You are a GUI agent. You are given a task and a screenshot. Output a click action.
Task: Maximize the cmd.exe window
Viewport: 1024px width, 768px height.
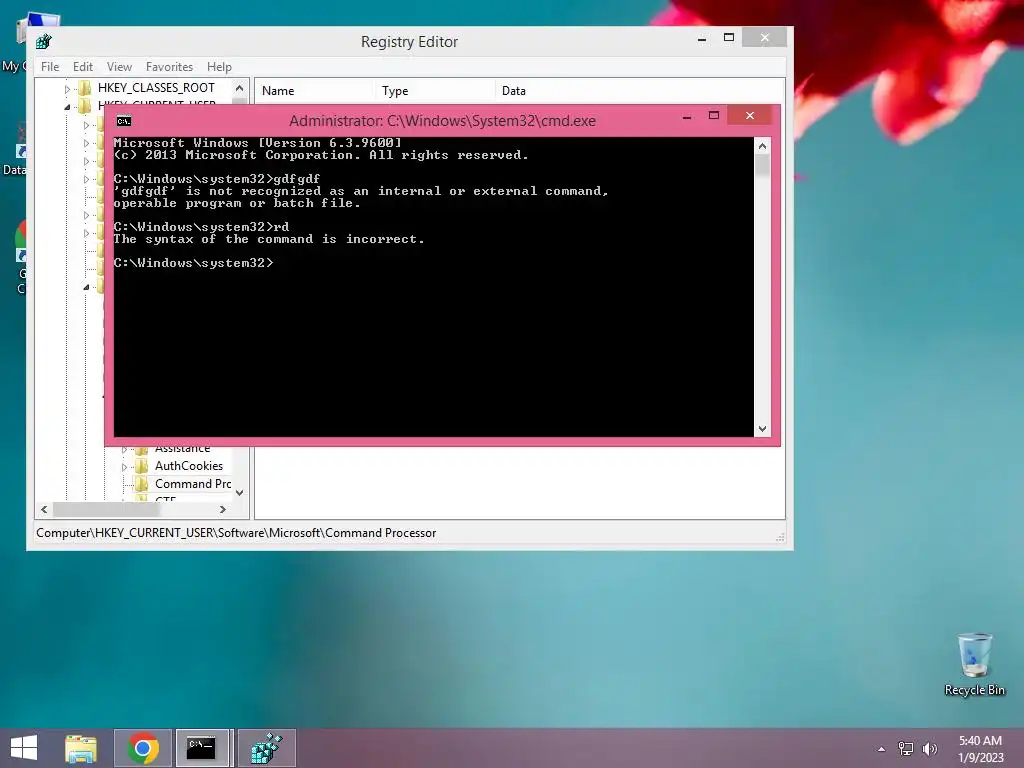pyautogui.click(x=714, y=116)
